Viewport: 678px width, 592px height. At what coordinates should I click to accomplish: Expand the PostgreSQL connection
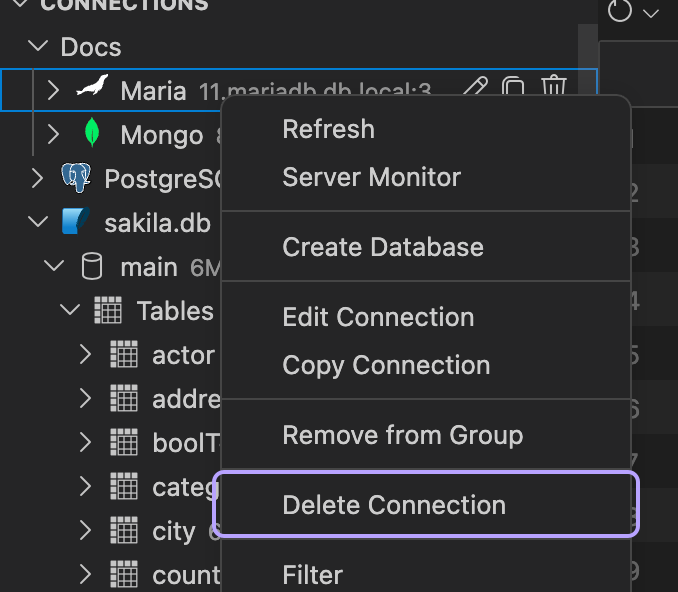(x=38, y=178)
